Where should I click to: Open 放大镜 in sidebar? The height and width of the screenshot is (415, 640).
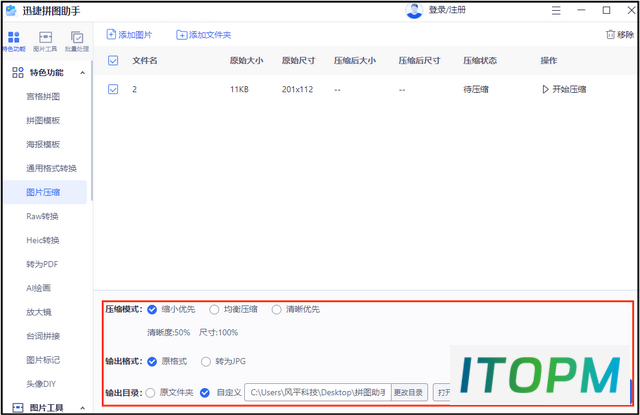click(x=39, y=312)
